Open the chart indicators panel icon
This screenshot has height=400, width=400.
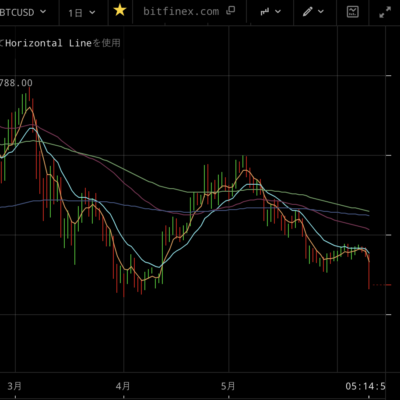[352, 12]
